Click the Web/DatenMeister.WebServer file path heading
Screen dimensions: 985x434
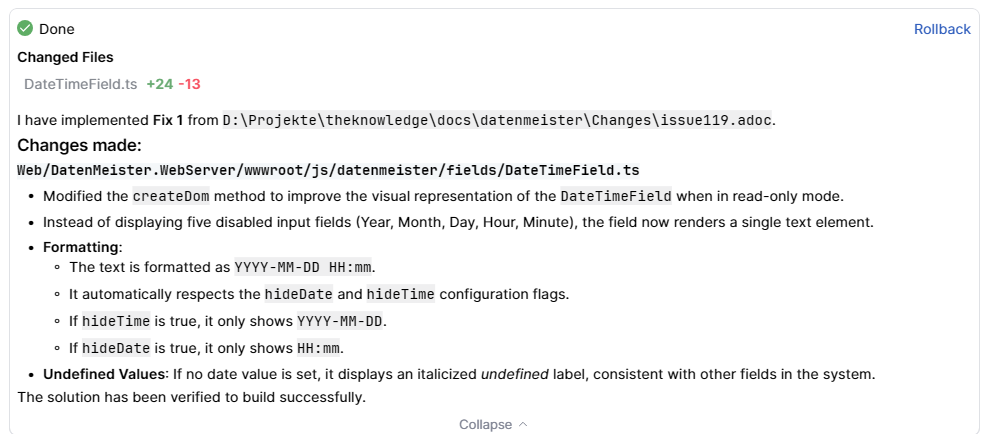(x=328, y=170)
